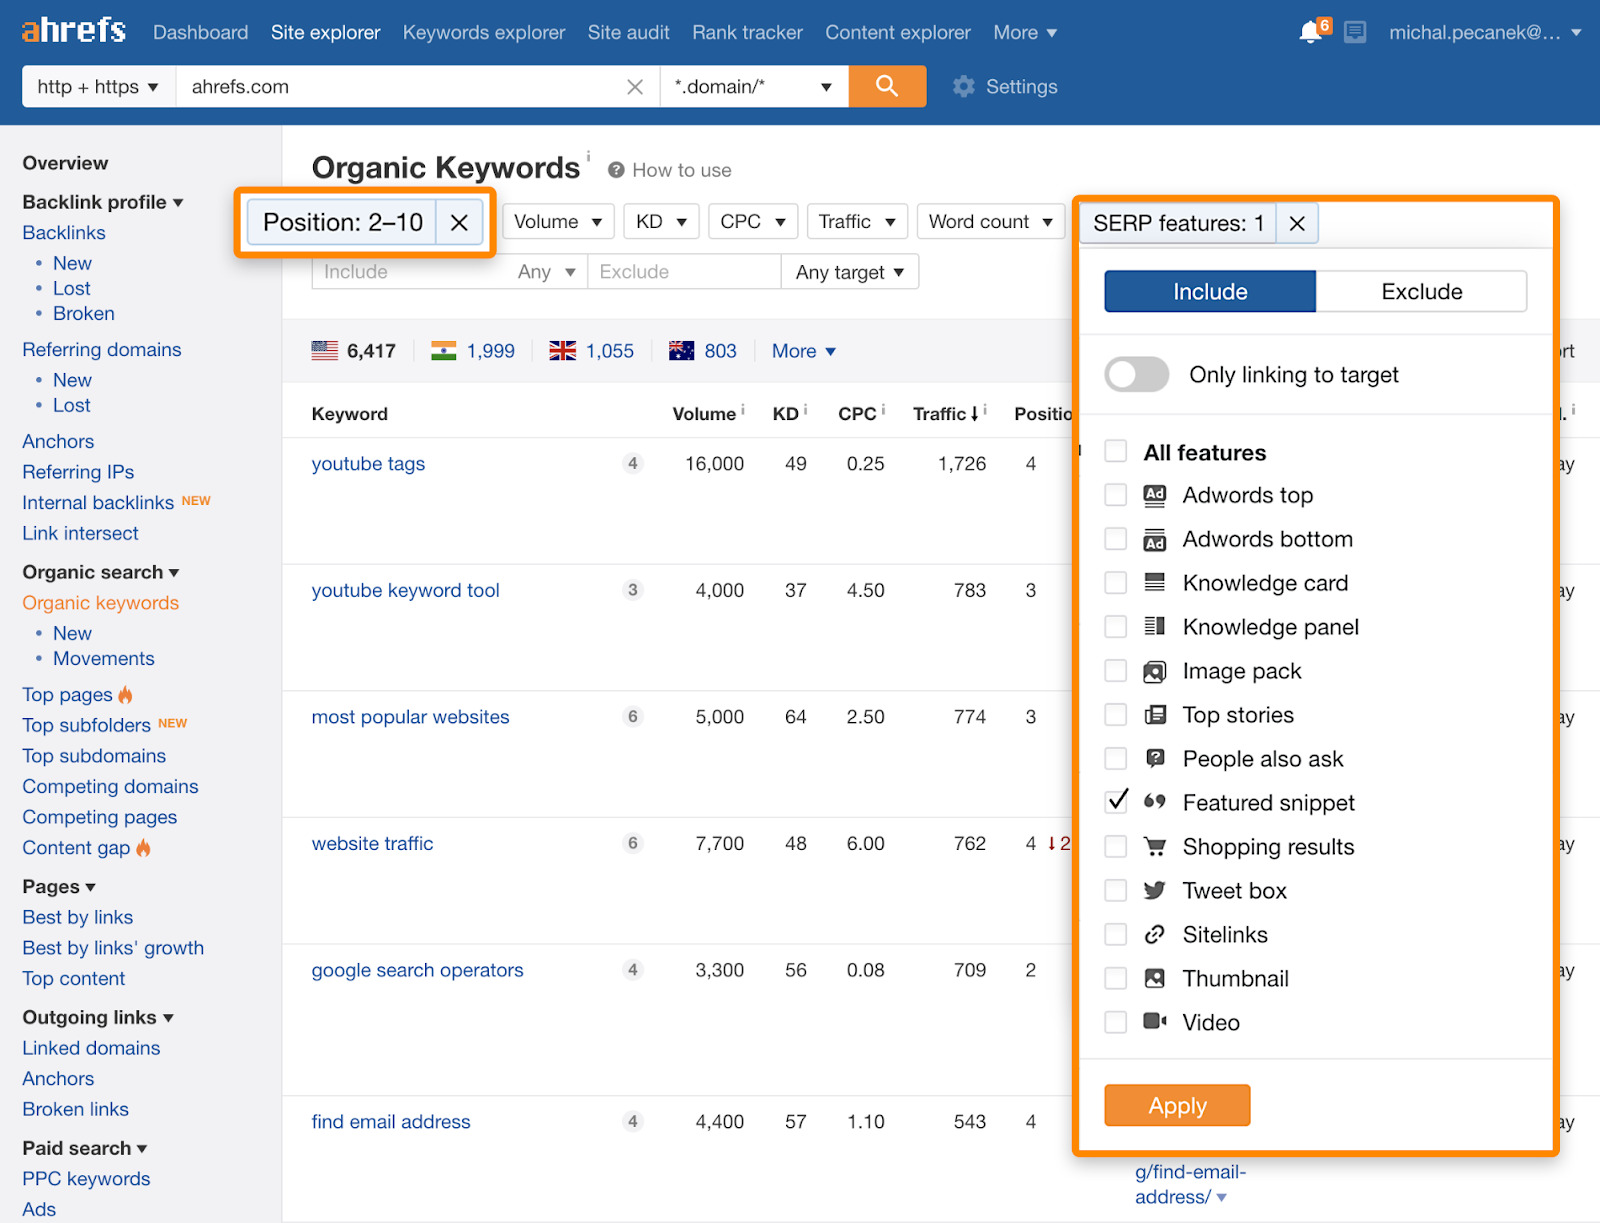The width and height of the screenshot is (1600, 1223).
Task: Click the Apply button
Action: click(1176, 1105)
